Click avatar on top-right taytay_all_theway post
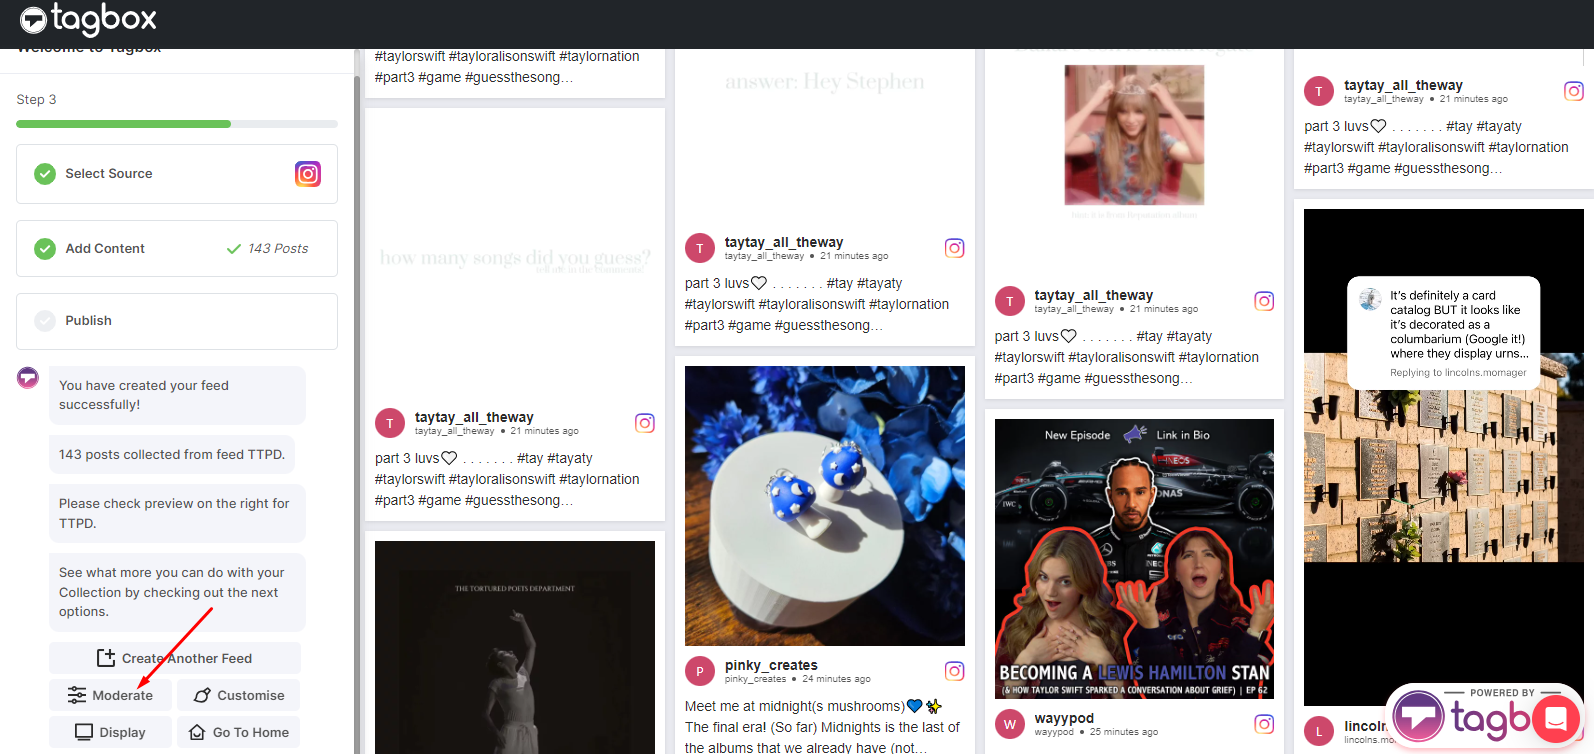 coord(1319,91)
